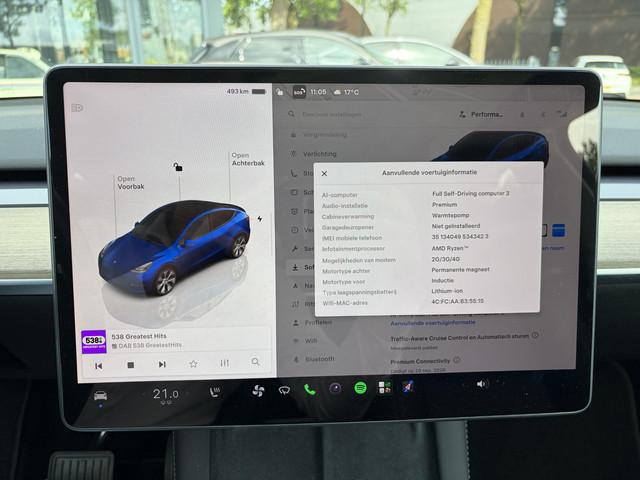Image resolution: width=640 pixels, height=480 pixels.
Task: Tap the Niet geïnstalleerd garage opener value
Action: (456, 226)
